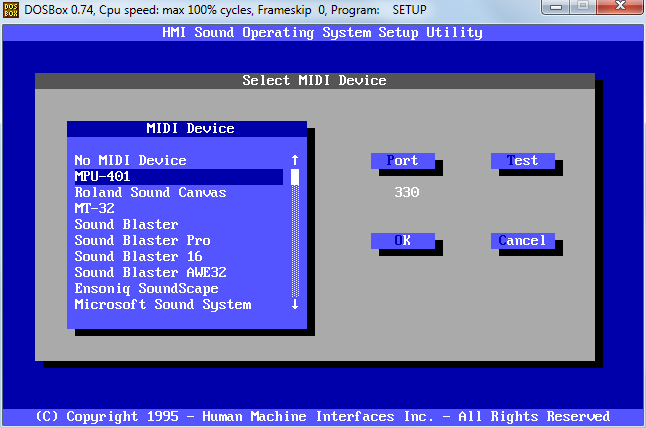Click the dotted scrollbar track
The width and height of the screenshot is (646, 428).
(x=295, y=241)
